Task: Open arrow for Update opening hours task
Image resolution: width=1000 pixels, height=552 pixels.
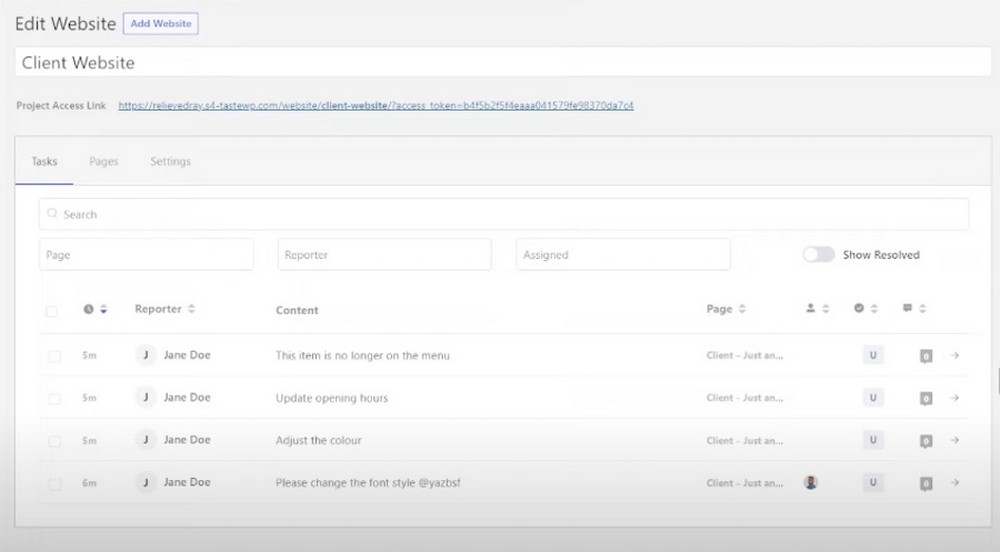Action: 955,398
